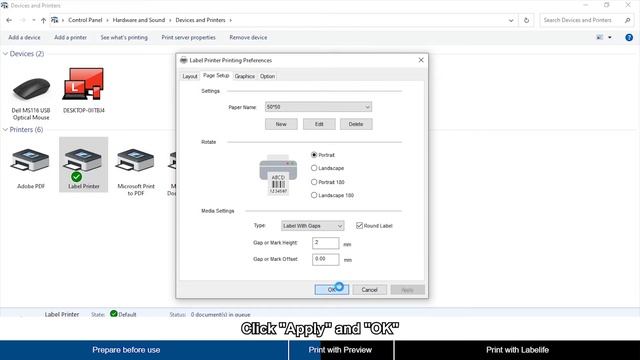Viewport: 640px width, 360px height.
Task: Close the Printing Preferences dialog
Action: point(421,60)
